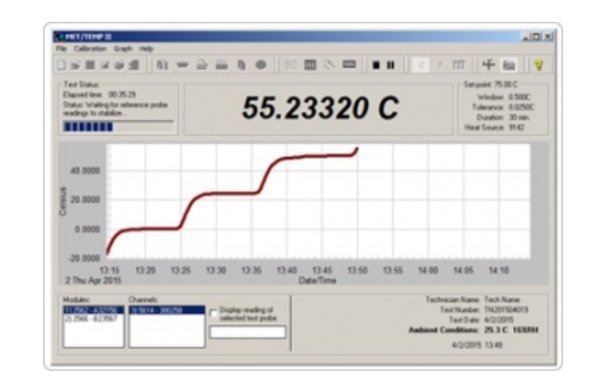Click the diagonal probe toolbar icon
600x390 pixels.
coord(329,65)
